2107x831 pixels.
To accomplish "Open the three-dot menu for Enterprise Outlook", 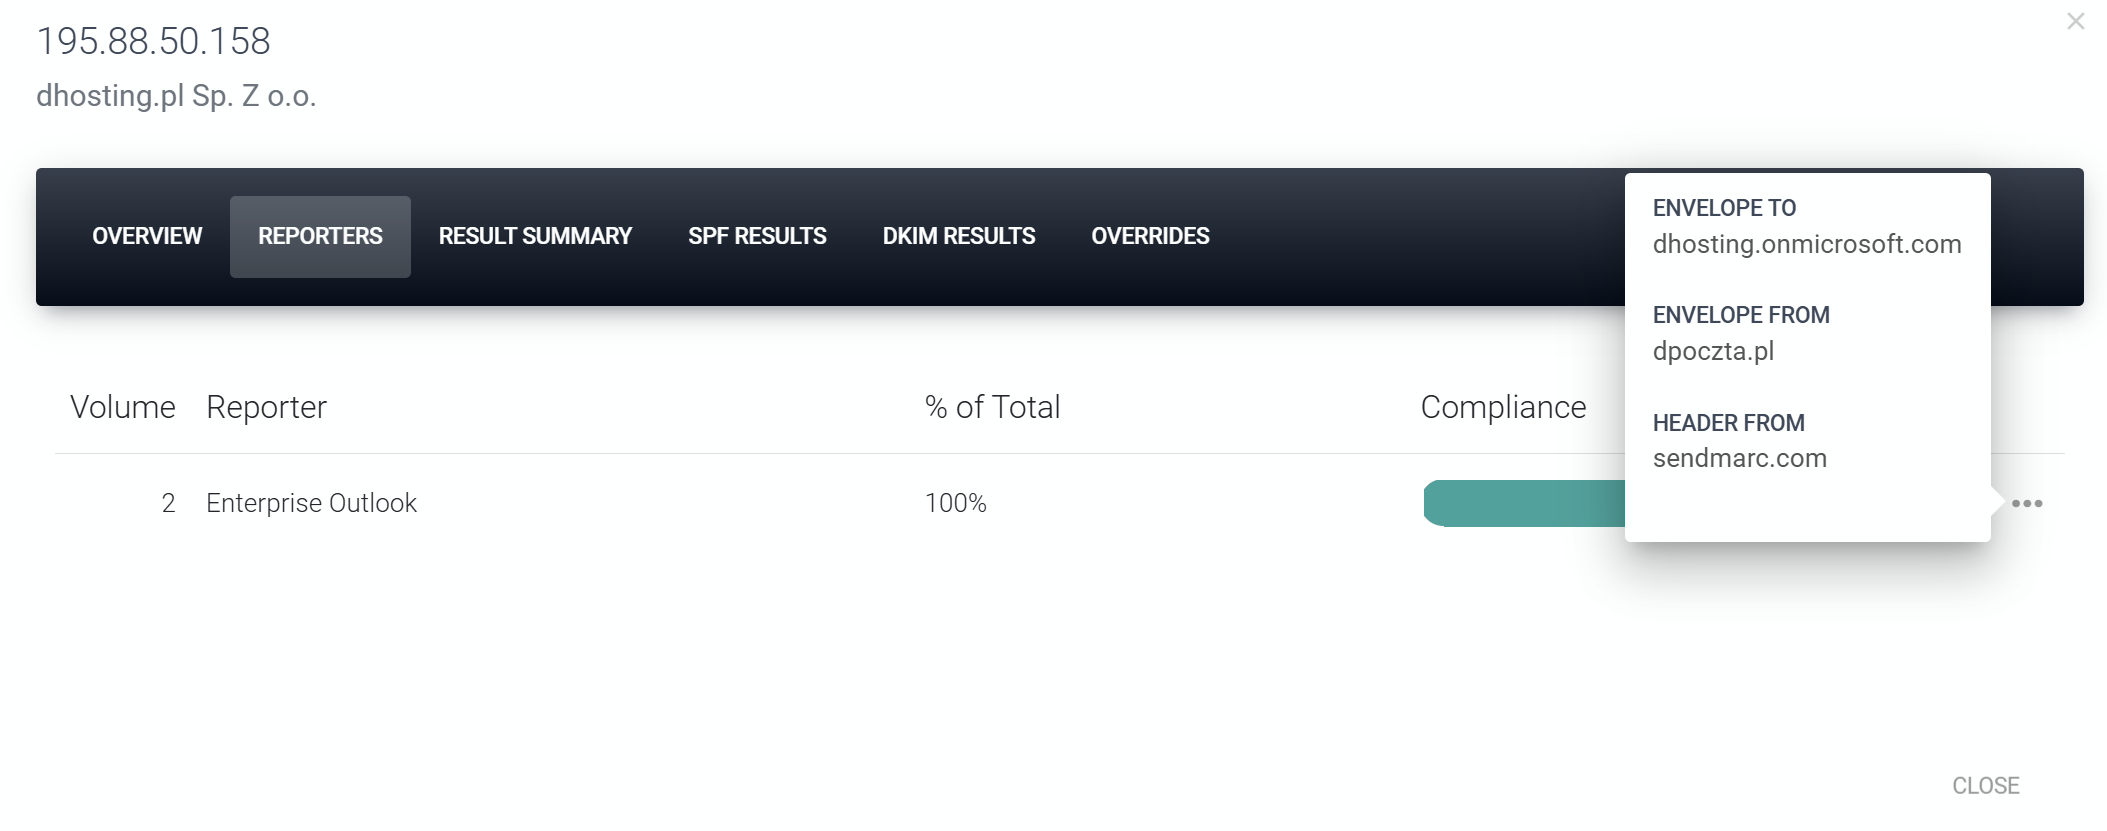I will (x=2026, y=503).
